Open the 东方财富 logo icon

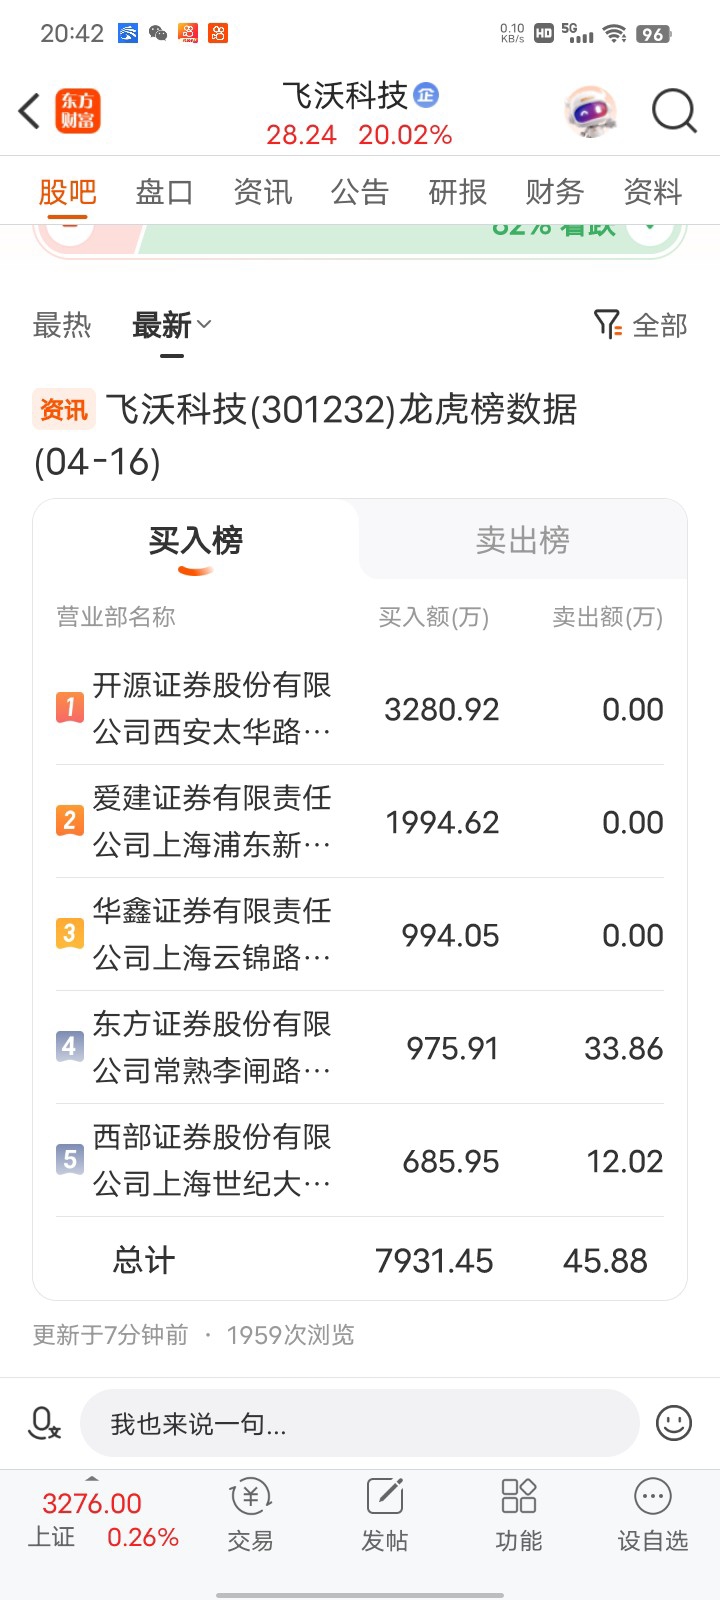[78, 111]
